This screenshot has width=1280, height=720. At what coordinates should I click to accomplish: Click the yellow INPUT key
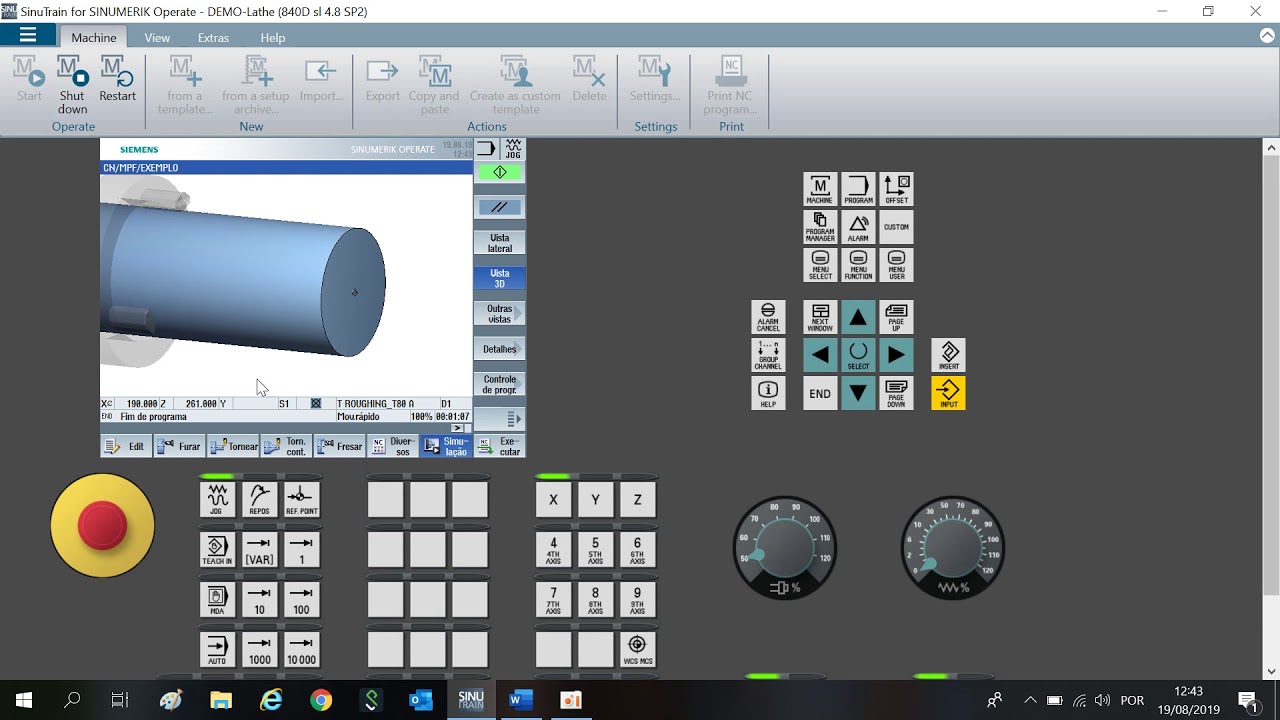click(x=948, y=393)
